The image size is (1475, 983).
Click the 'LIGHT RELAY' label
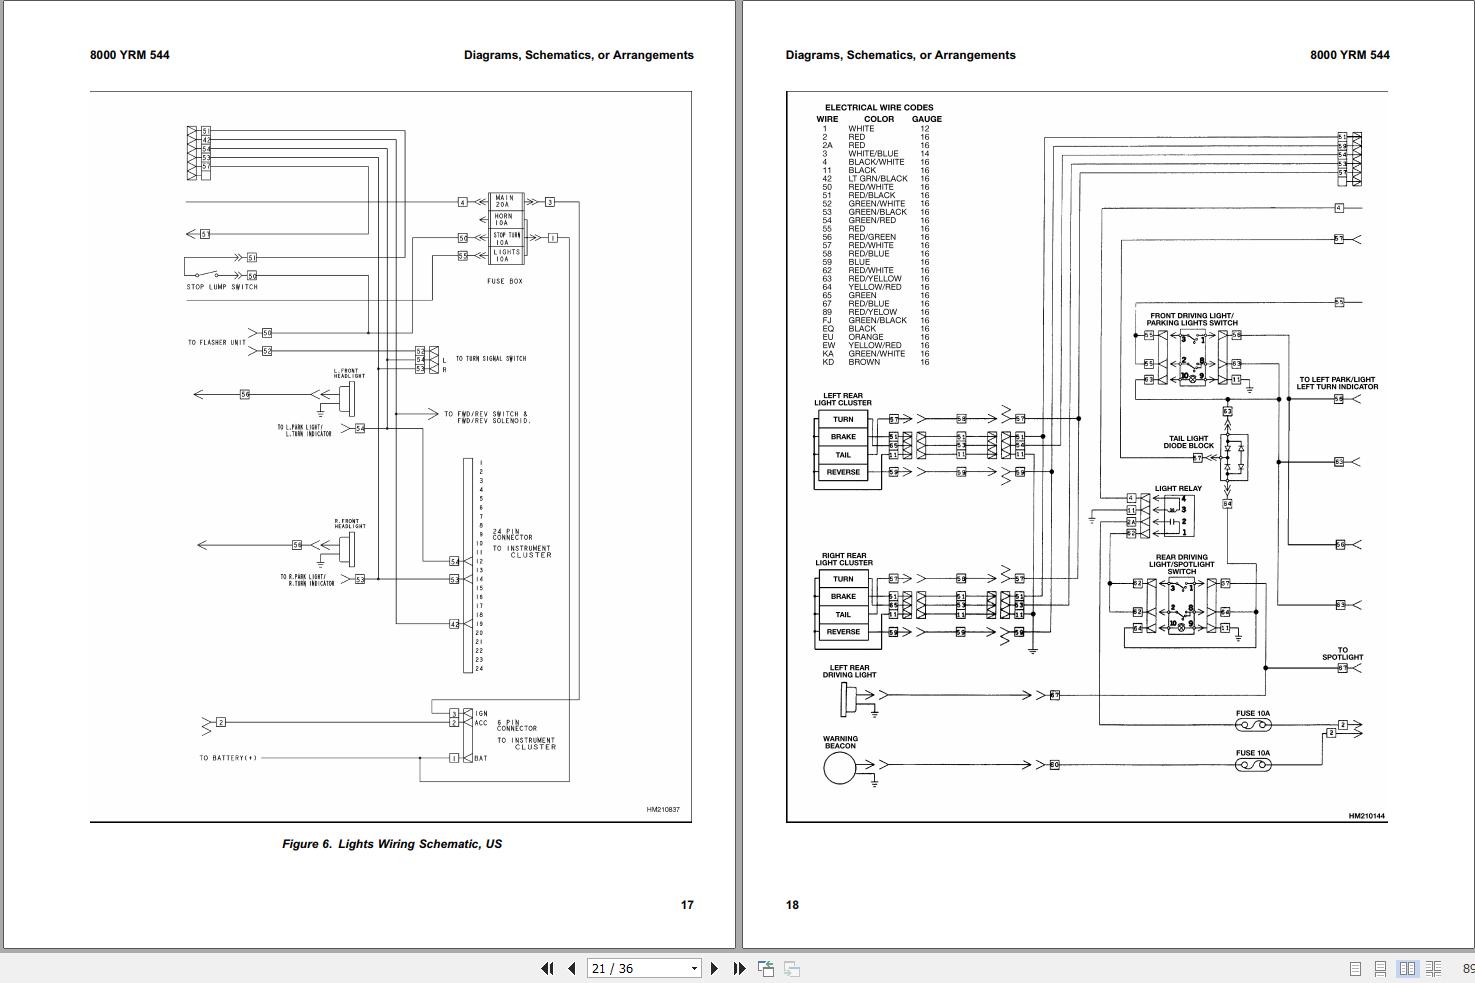pyautogui.click(x=1178, y=489)
